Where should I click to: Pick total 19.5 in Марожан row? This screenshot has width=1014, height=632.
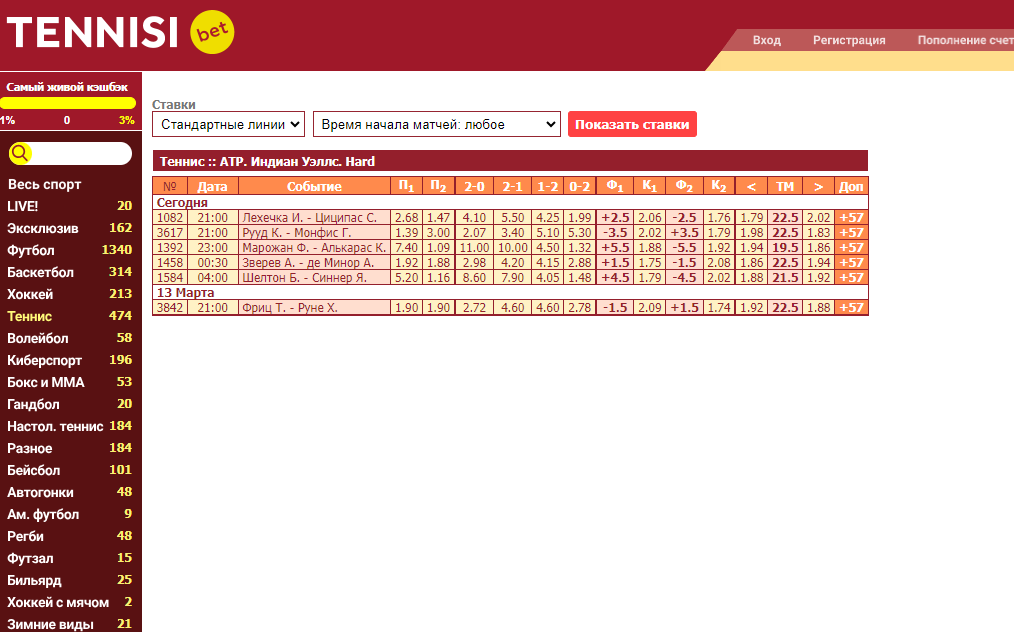(785, 247)
